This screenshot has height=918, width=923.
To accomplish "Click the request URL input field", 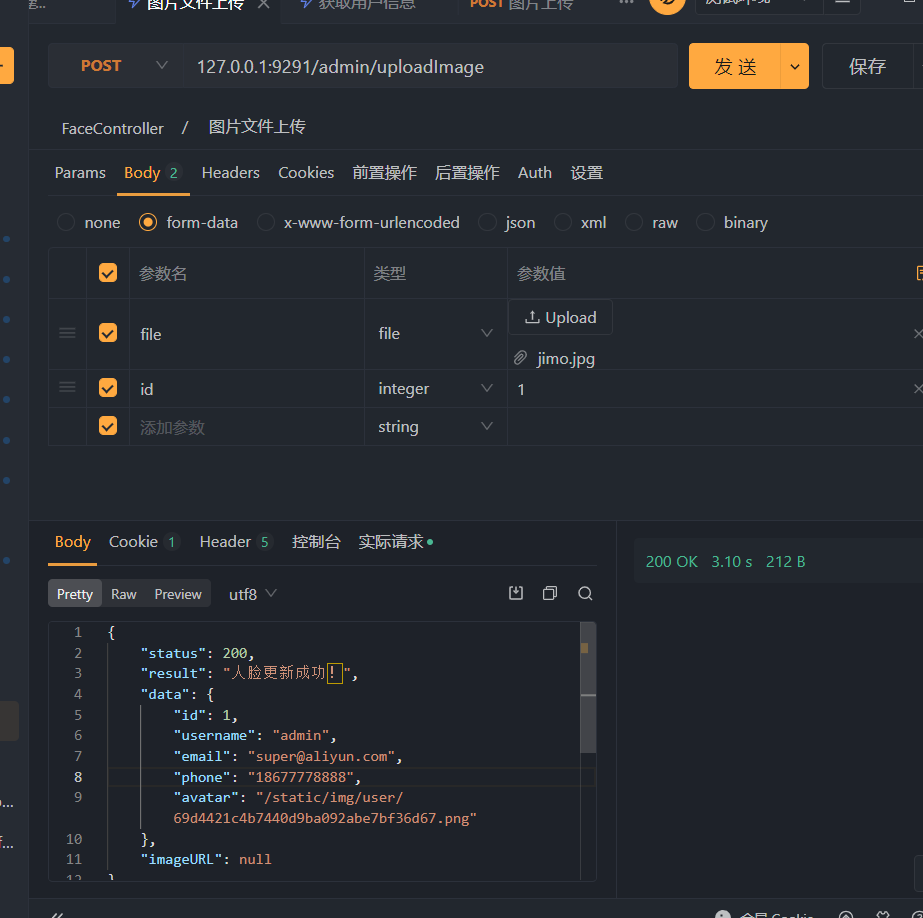I will (x=430, y=66).
